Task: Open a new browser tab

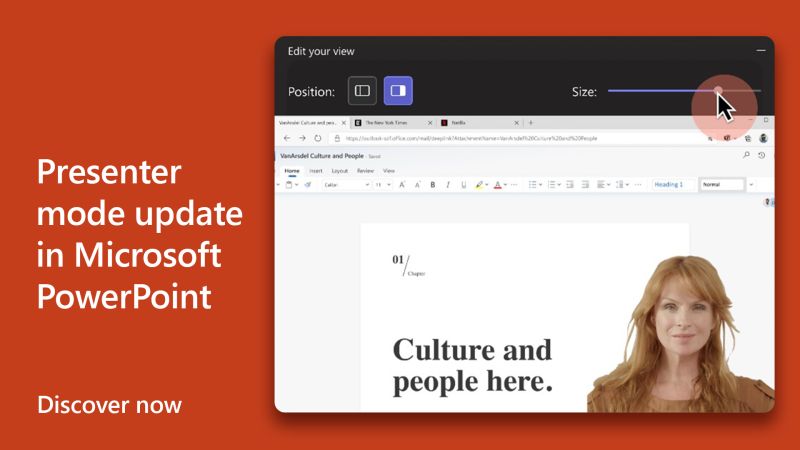Action: [531, 123]
